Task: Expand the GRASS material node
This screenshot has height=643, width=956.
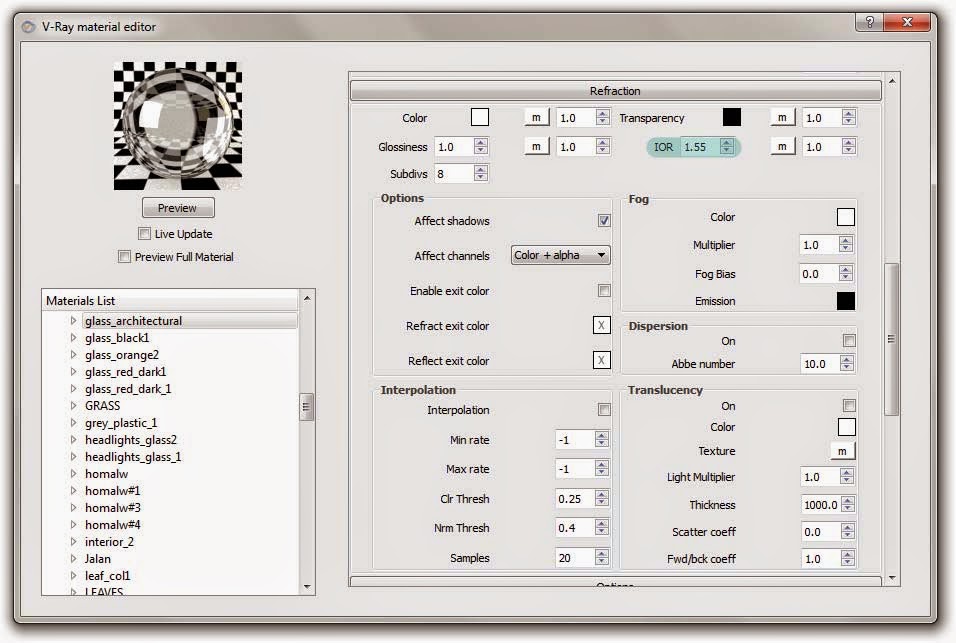Action: coord(73,405)
